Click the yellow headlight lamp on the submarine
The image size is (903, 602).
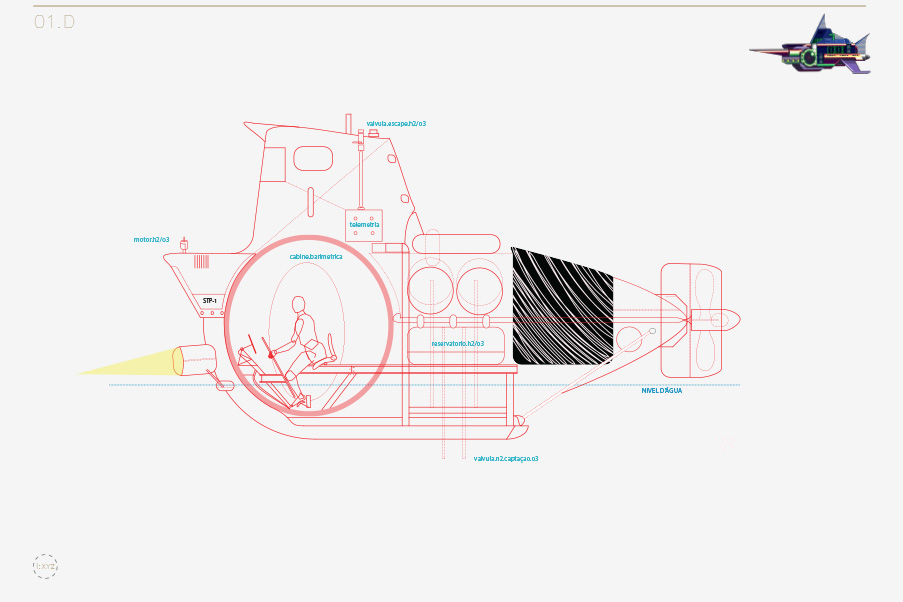pyautogui.click(x=194, y=358)
